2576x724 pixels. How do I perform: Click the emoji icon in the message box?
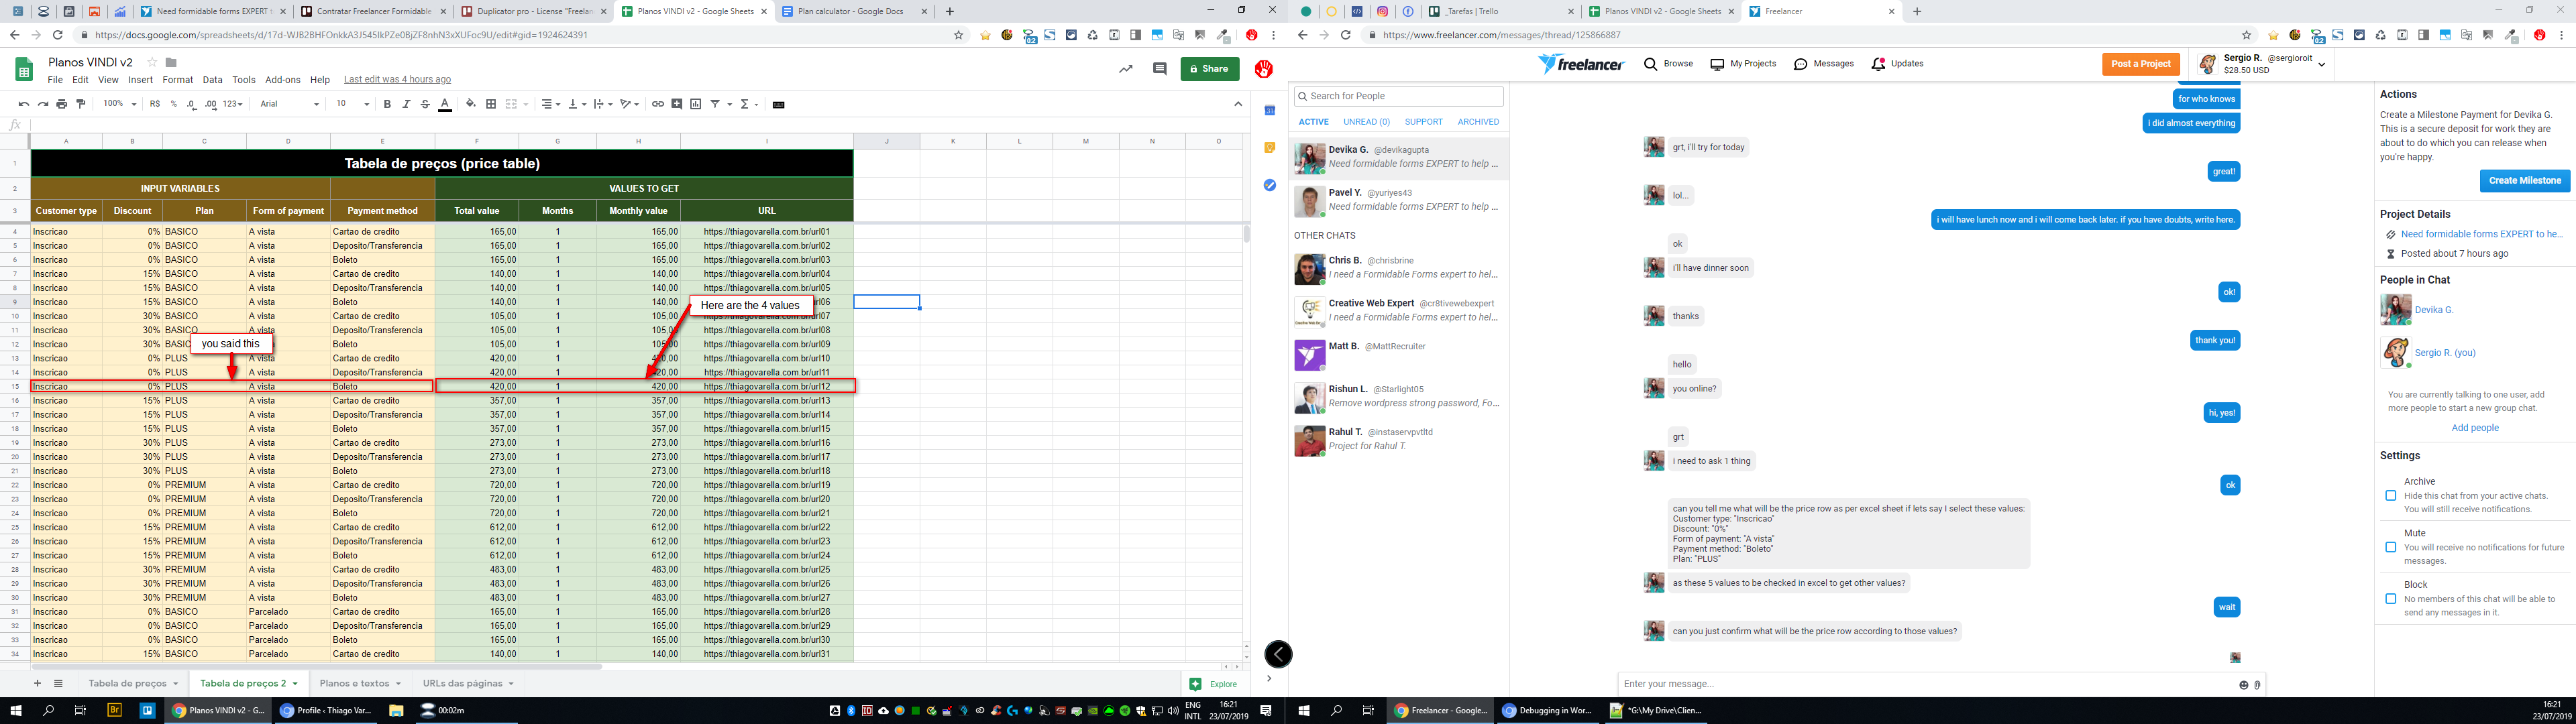[x=2244, y=685]
